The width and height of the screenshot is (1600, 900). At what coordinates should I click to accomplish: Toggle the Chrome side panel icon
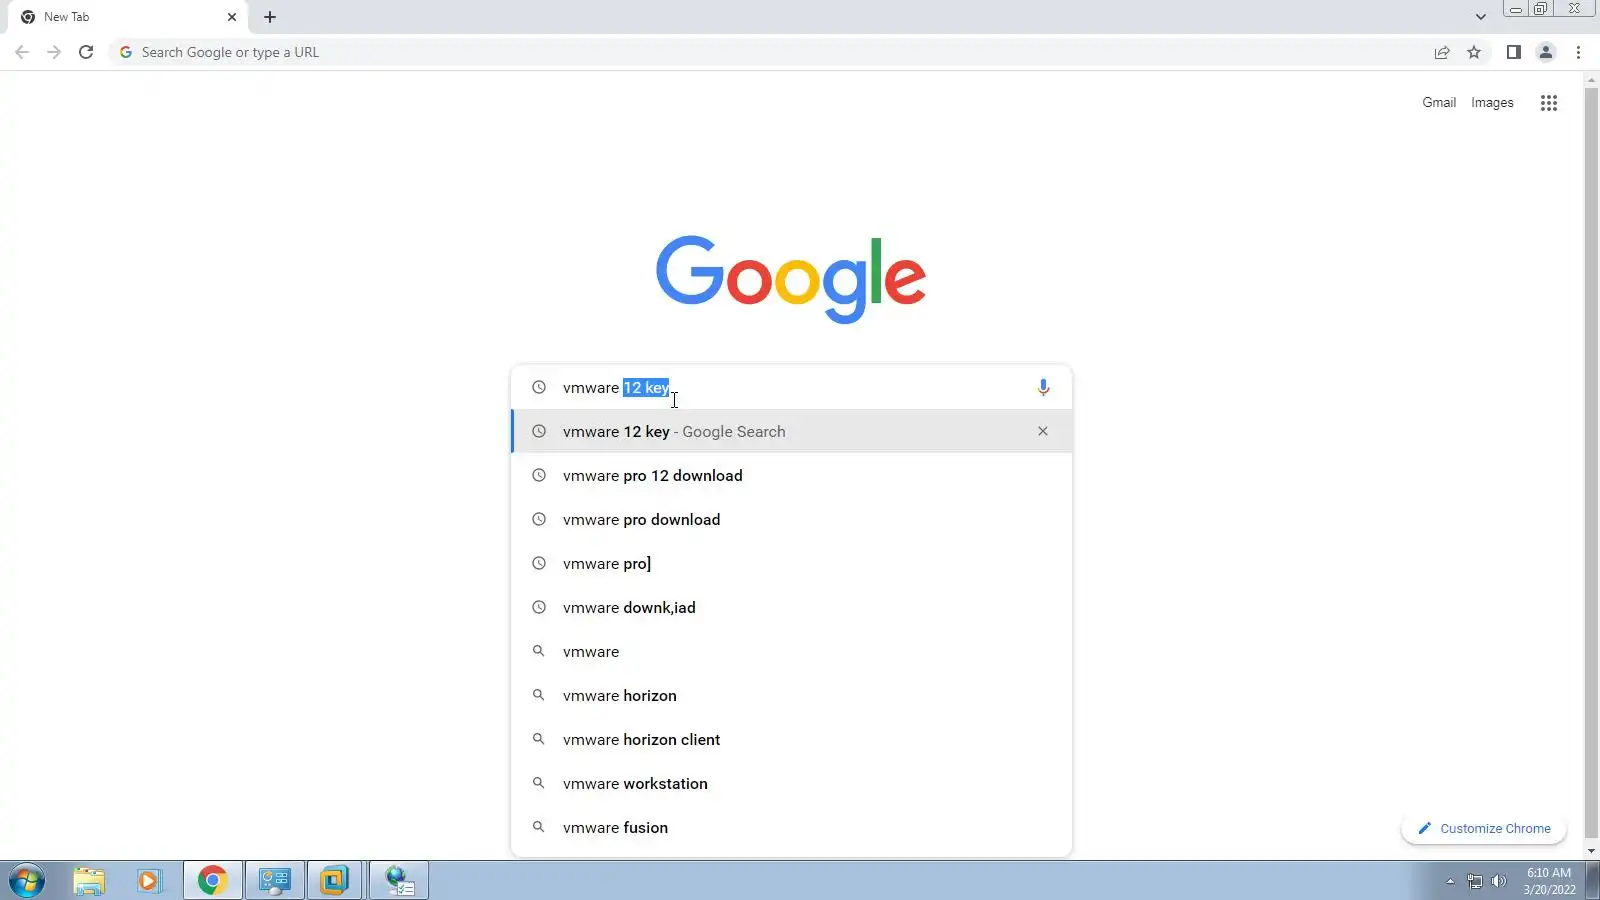(x=1514, y=52)
